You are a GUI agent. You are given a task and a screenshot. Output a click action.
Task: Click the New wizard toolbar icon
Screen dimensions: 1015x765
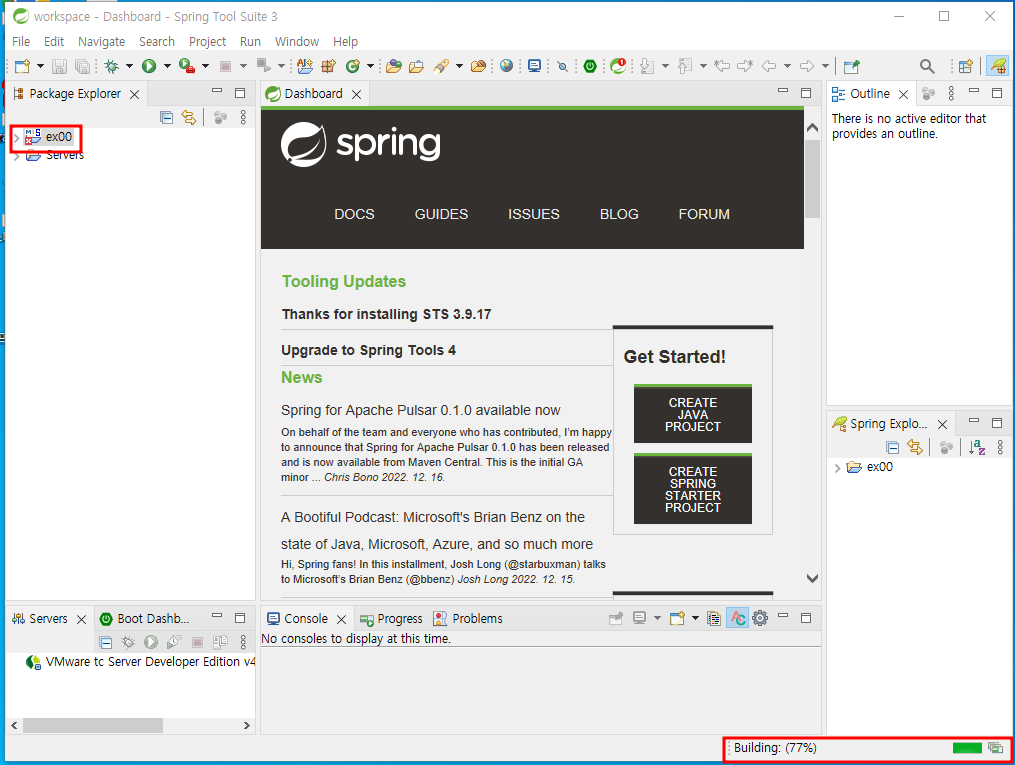tap(23, 66)
